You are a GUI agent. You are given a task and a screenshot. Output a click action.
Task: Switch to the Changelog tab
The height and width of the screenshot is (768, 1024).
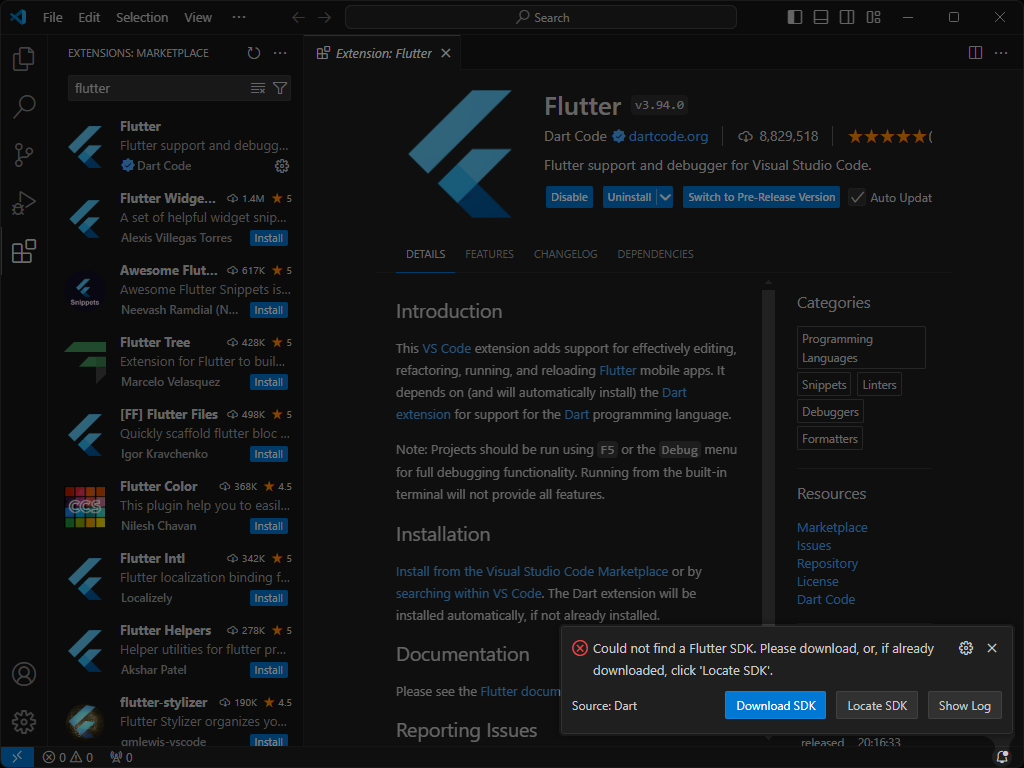coord(566,254)
